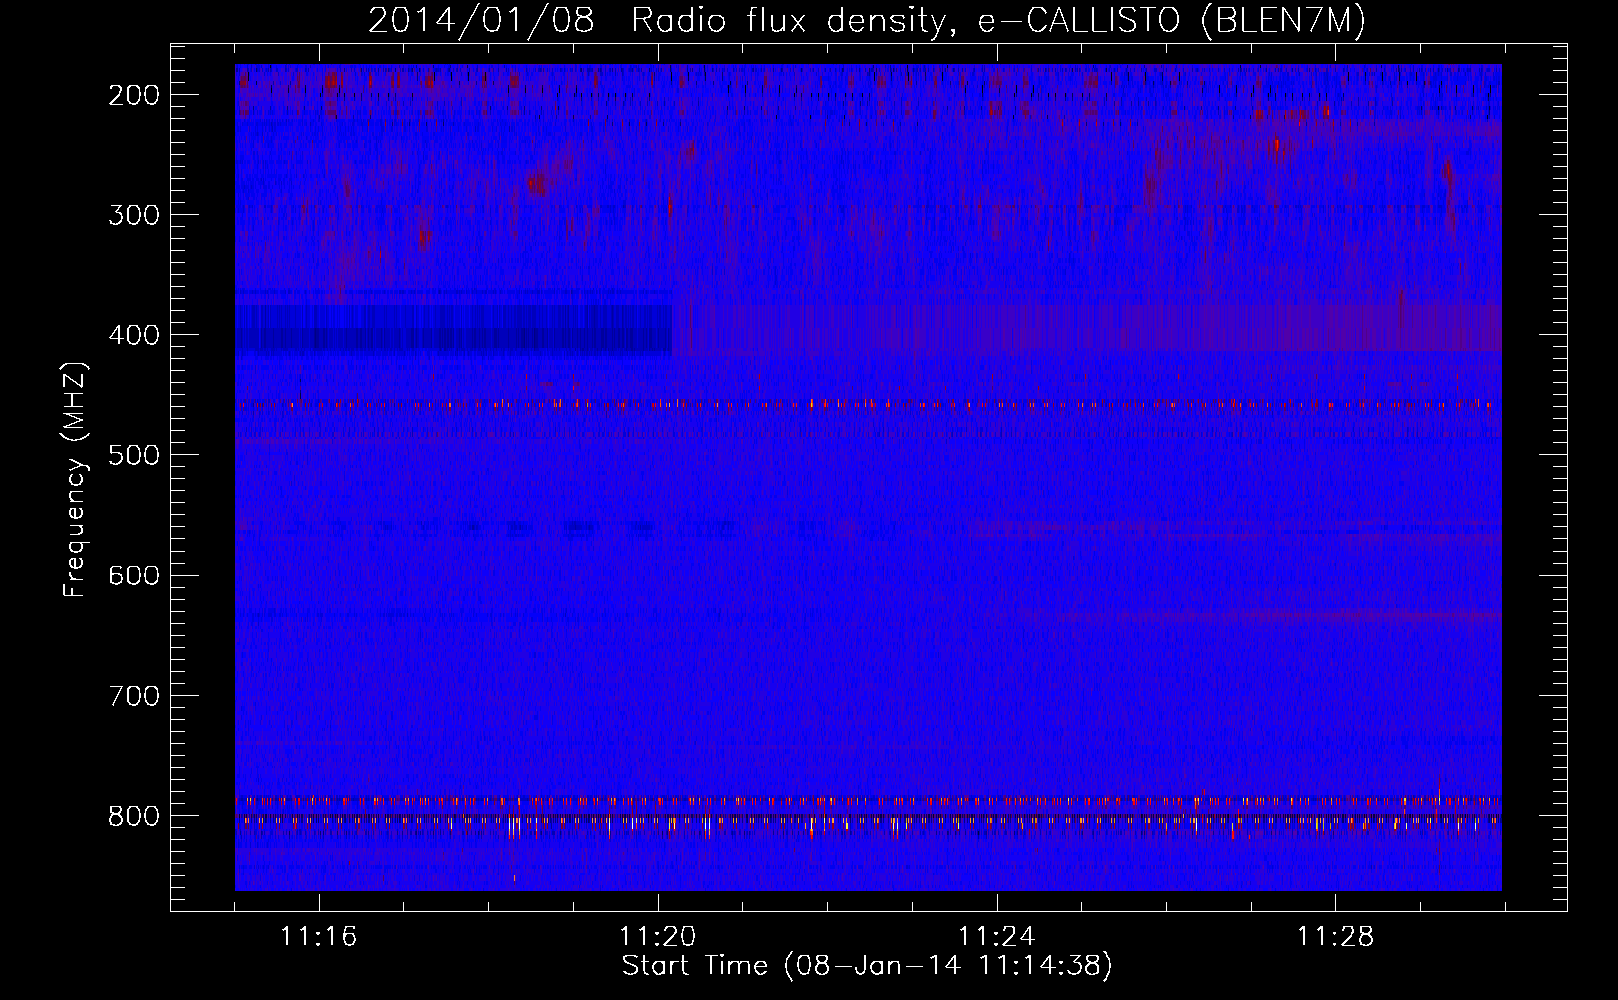Click the 800 frequency tick label
The width and height of the screenshot is (1618, 1000).
point(134,816)
